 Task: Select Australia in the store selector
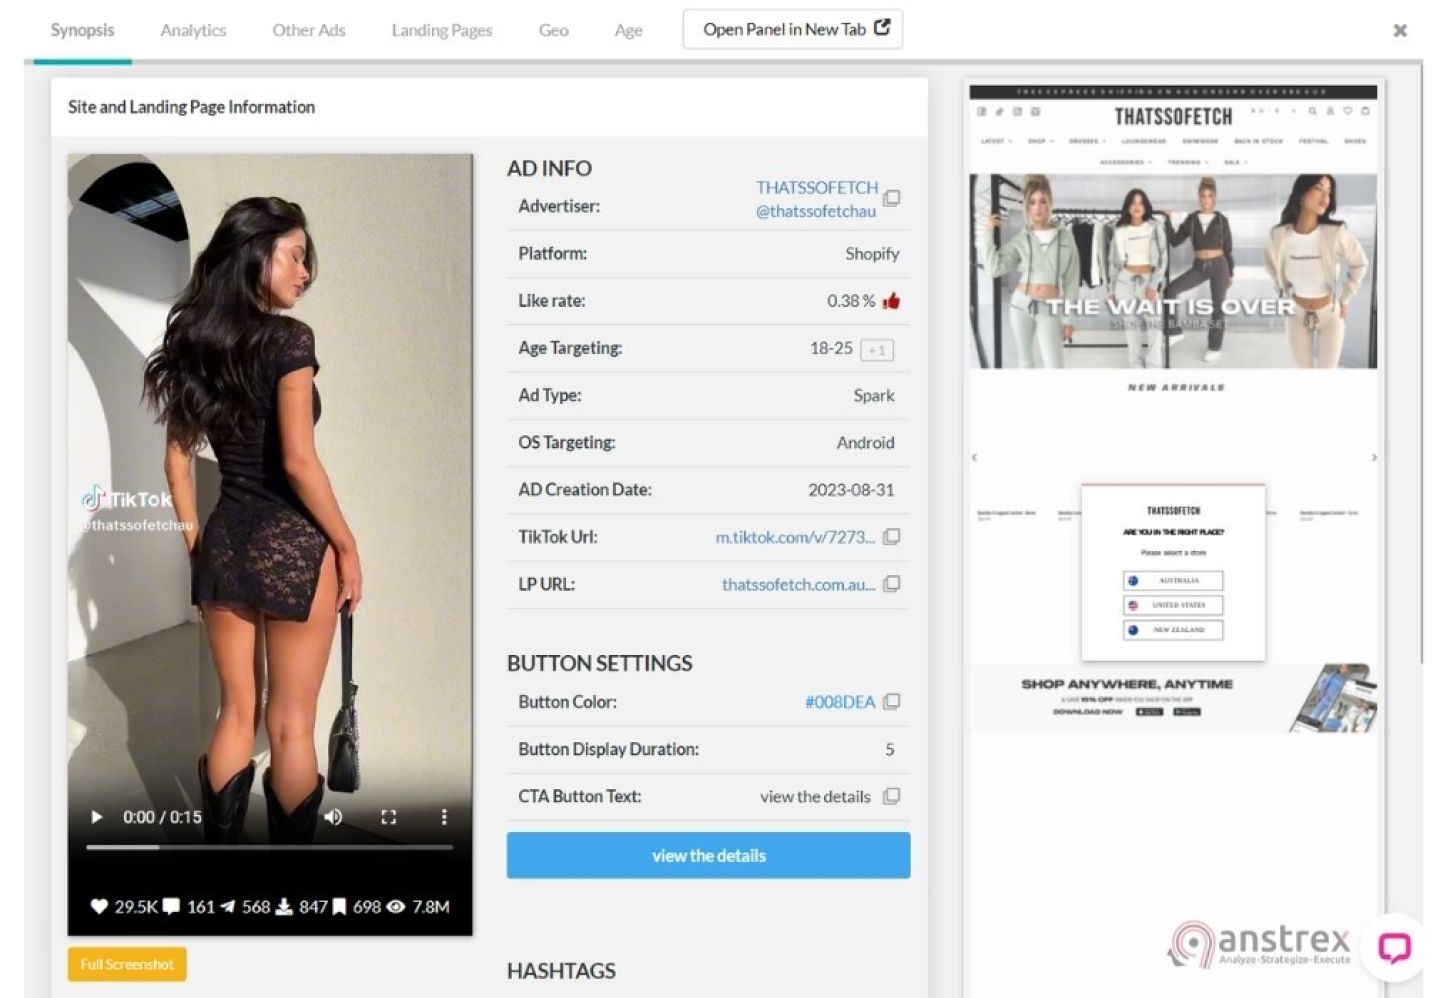point(1173,580)
